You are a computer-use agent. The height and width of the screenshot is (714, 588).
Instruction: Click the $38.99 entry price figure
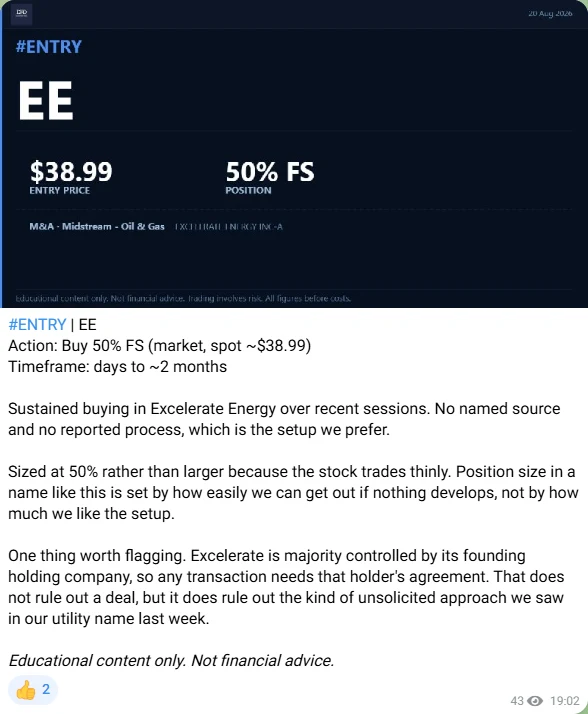click(71, 171)
